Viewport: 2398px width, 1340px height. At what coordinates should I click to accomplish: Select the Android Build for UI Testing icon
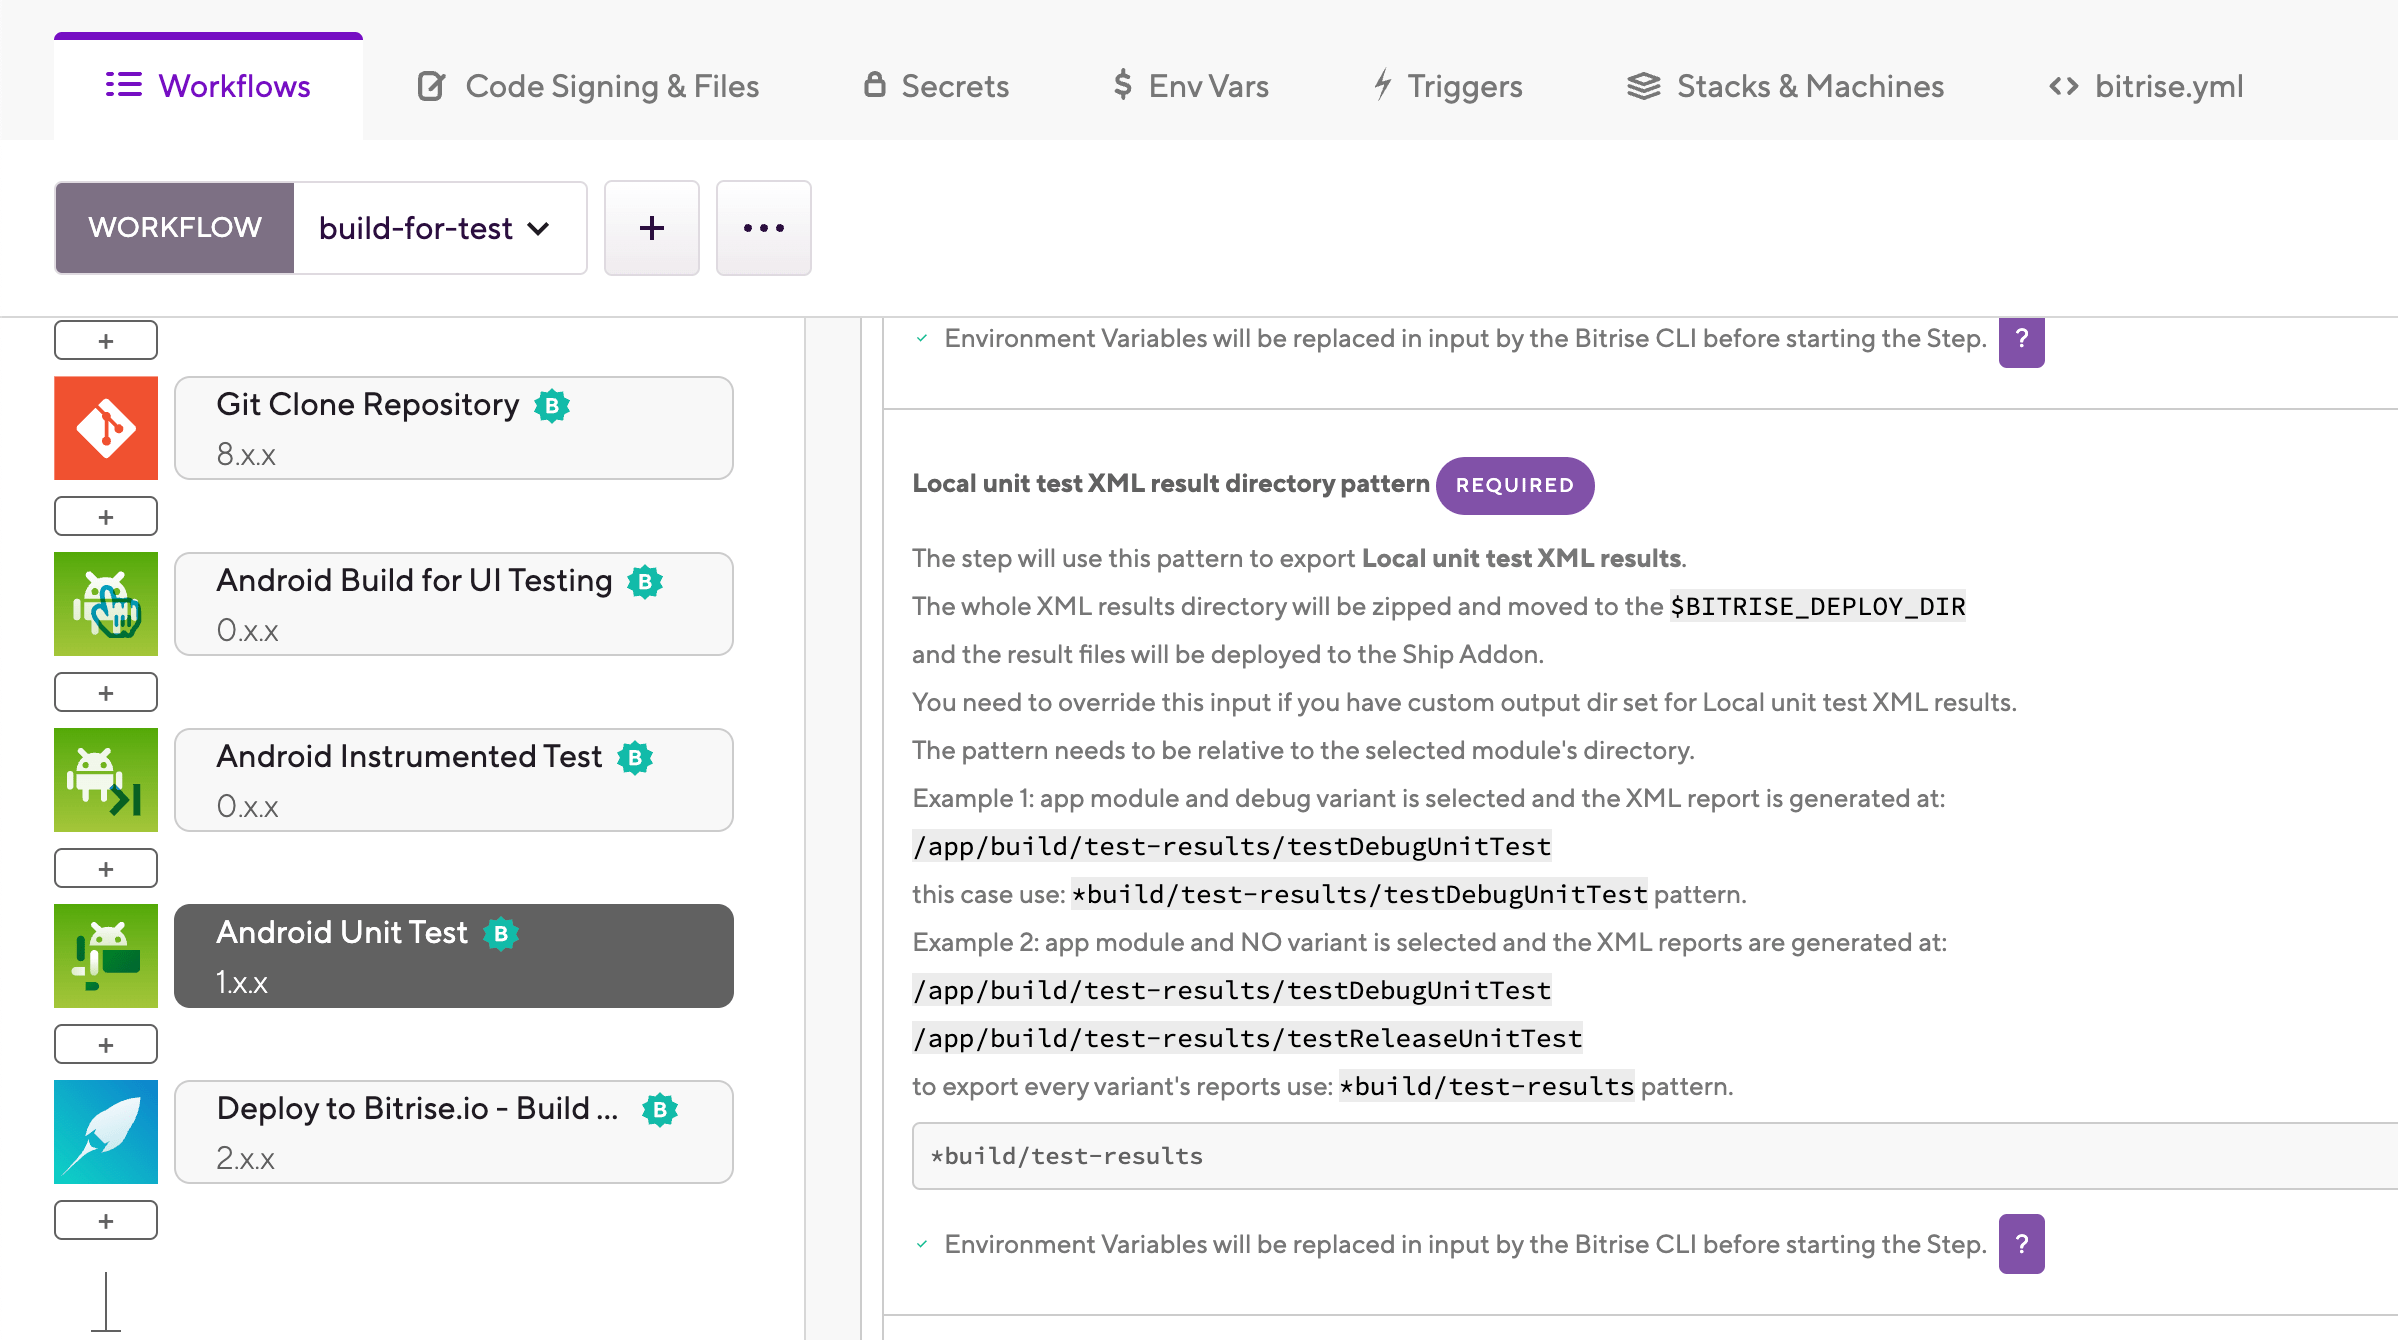pos(106,604)
